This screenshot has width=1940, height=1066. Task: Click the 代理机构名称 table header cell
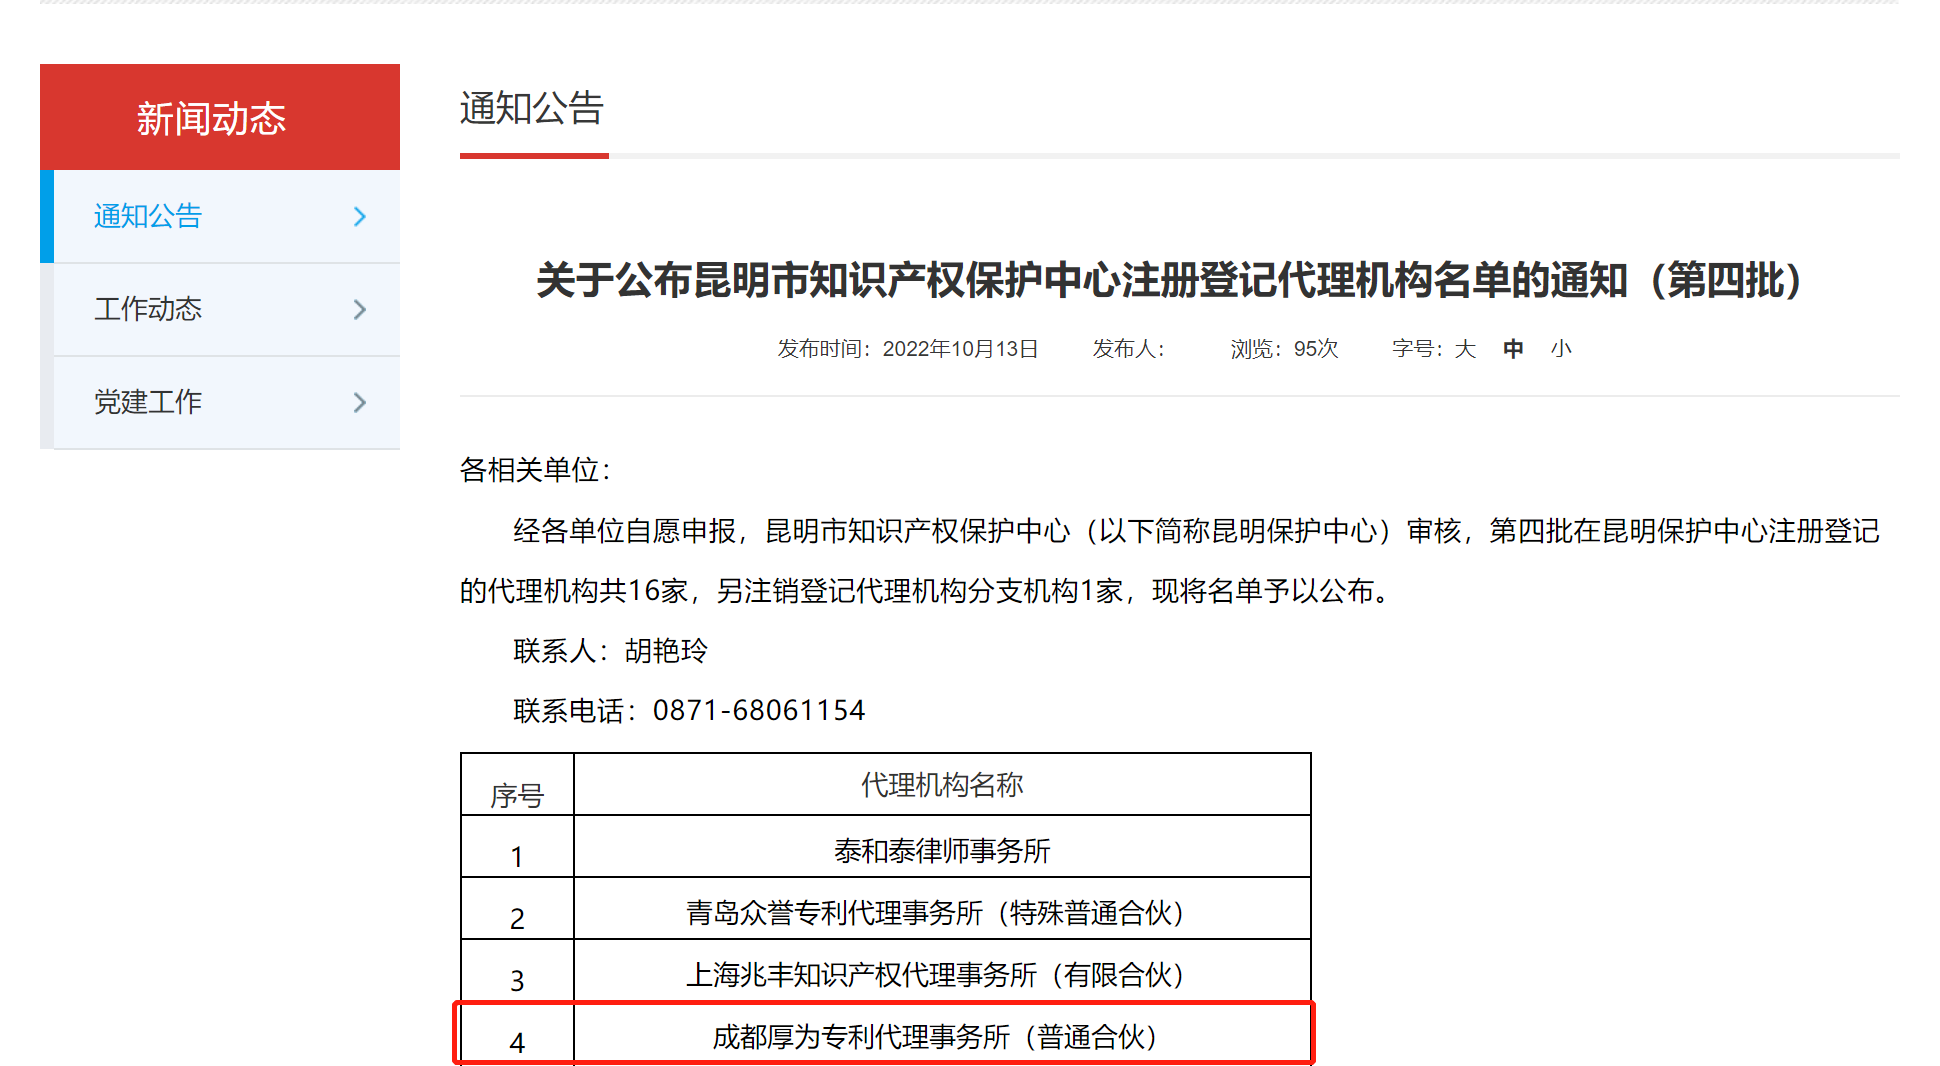pos(942,785)
